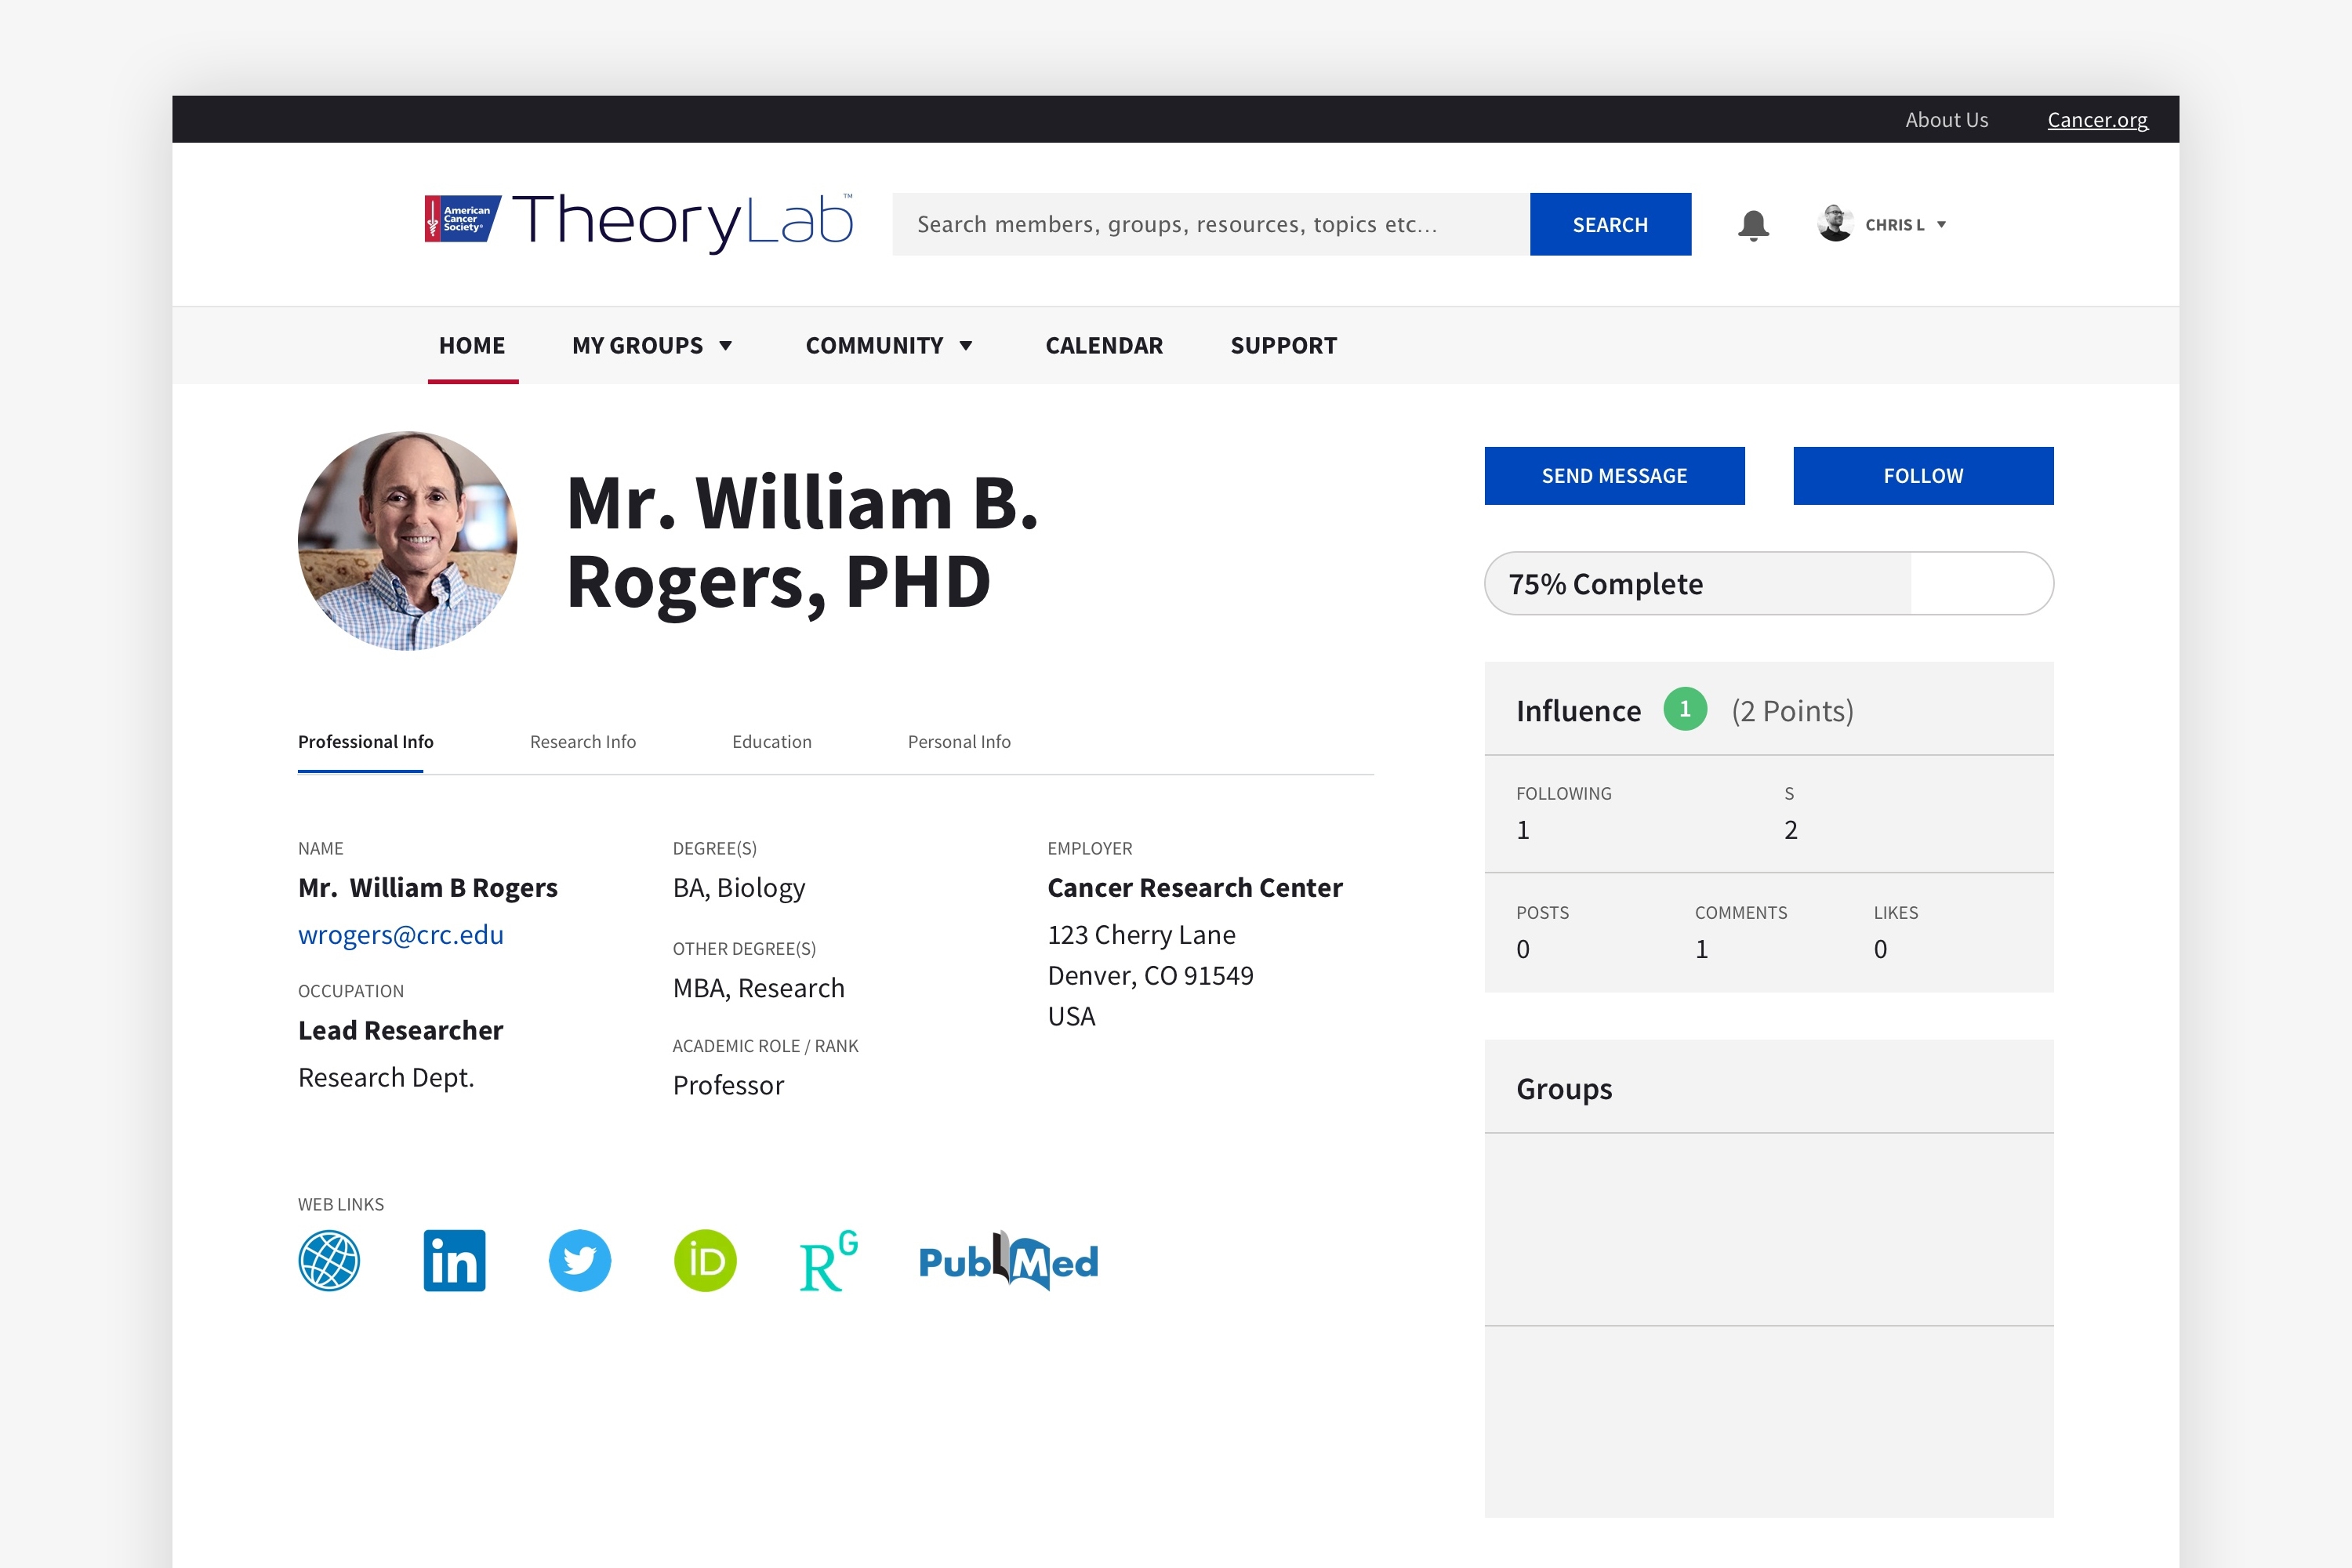Screen dimensions: 2352x1568
Task: Click the '(2 Points)' text
Action: 1793,711
